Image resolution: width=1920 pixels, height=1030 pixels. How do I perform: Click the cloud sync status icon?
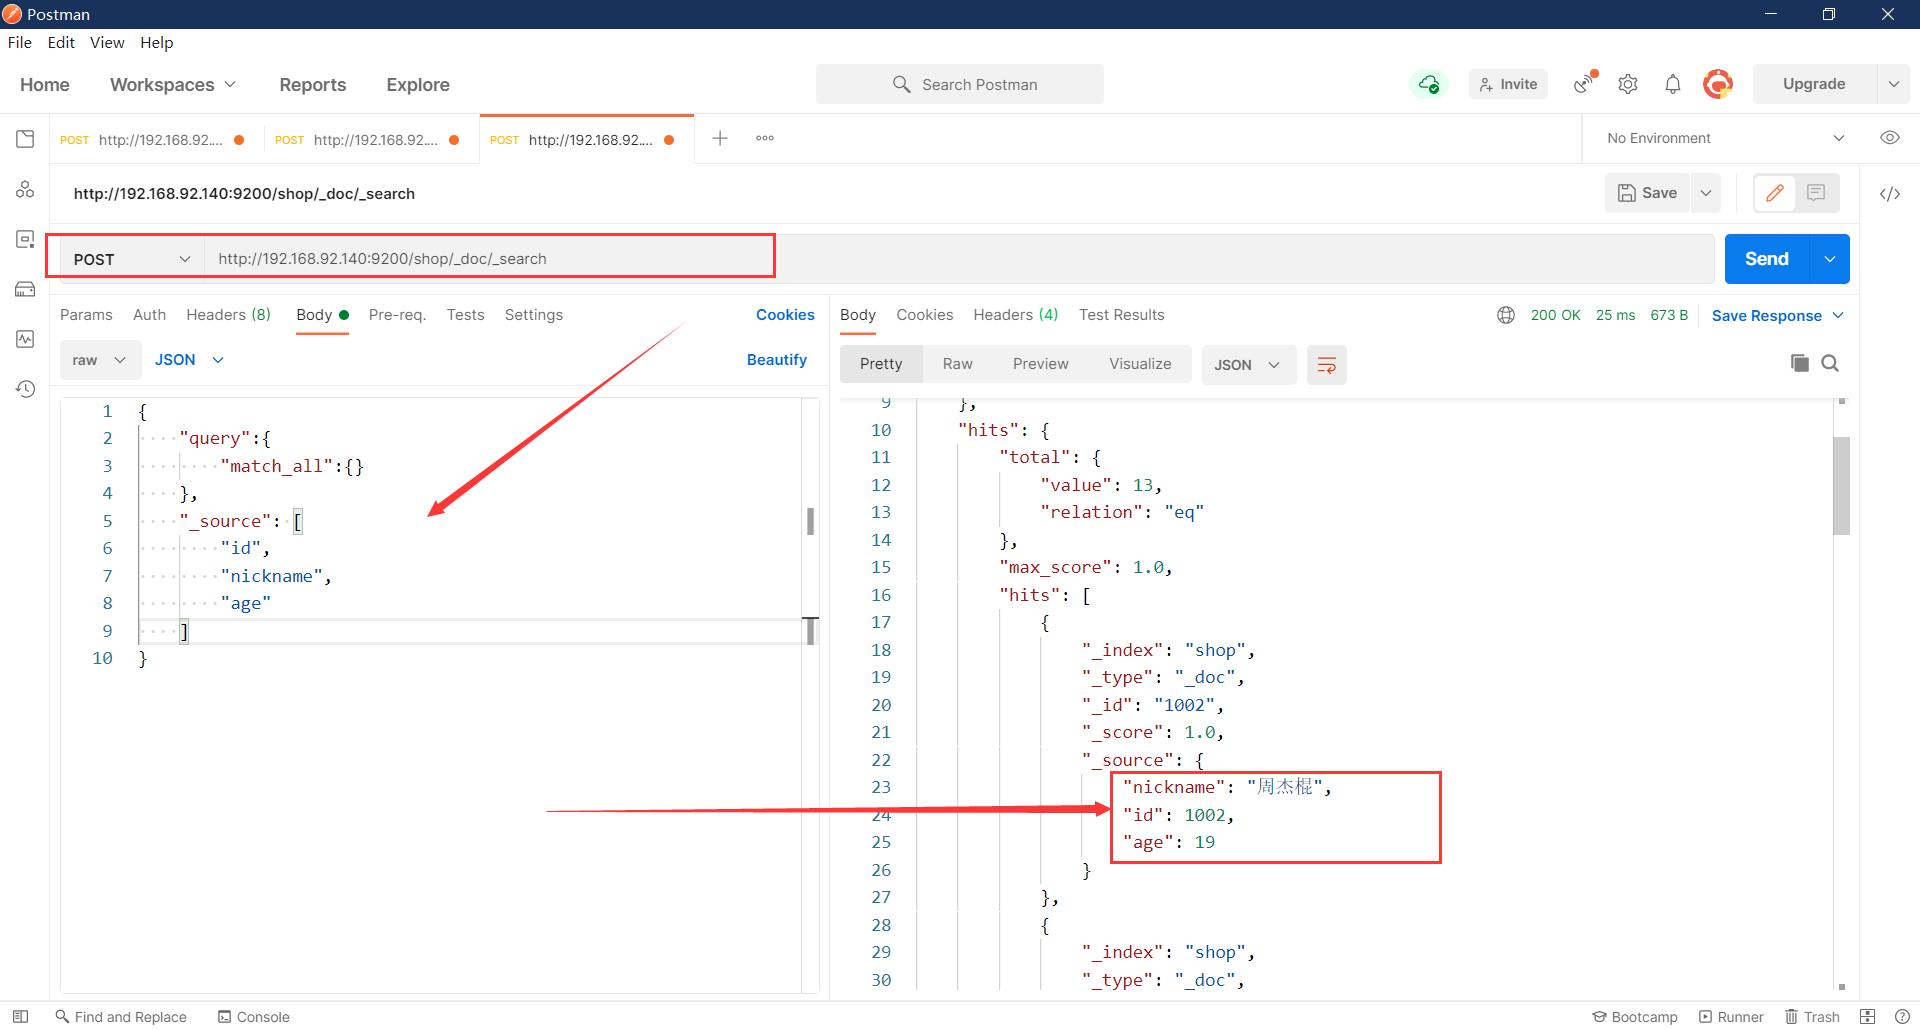[1429, 84]
